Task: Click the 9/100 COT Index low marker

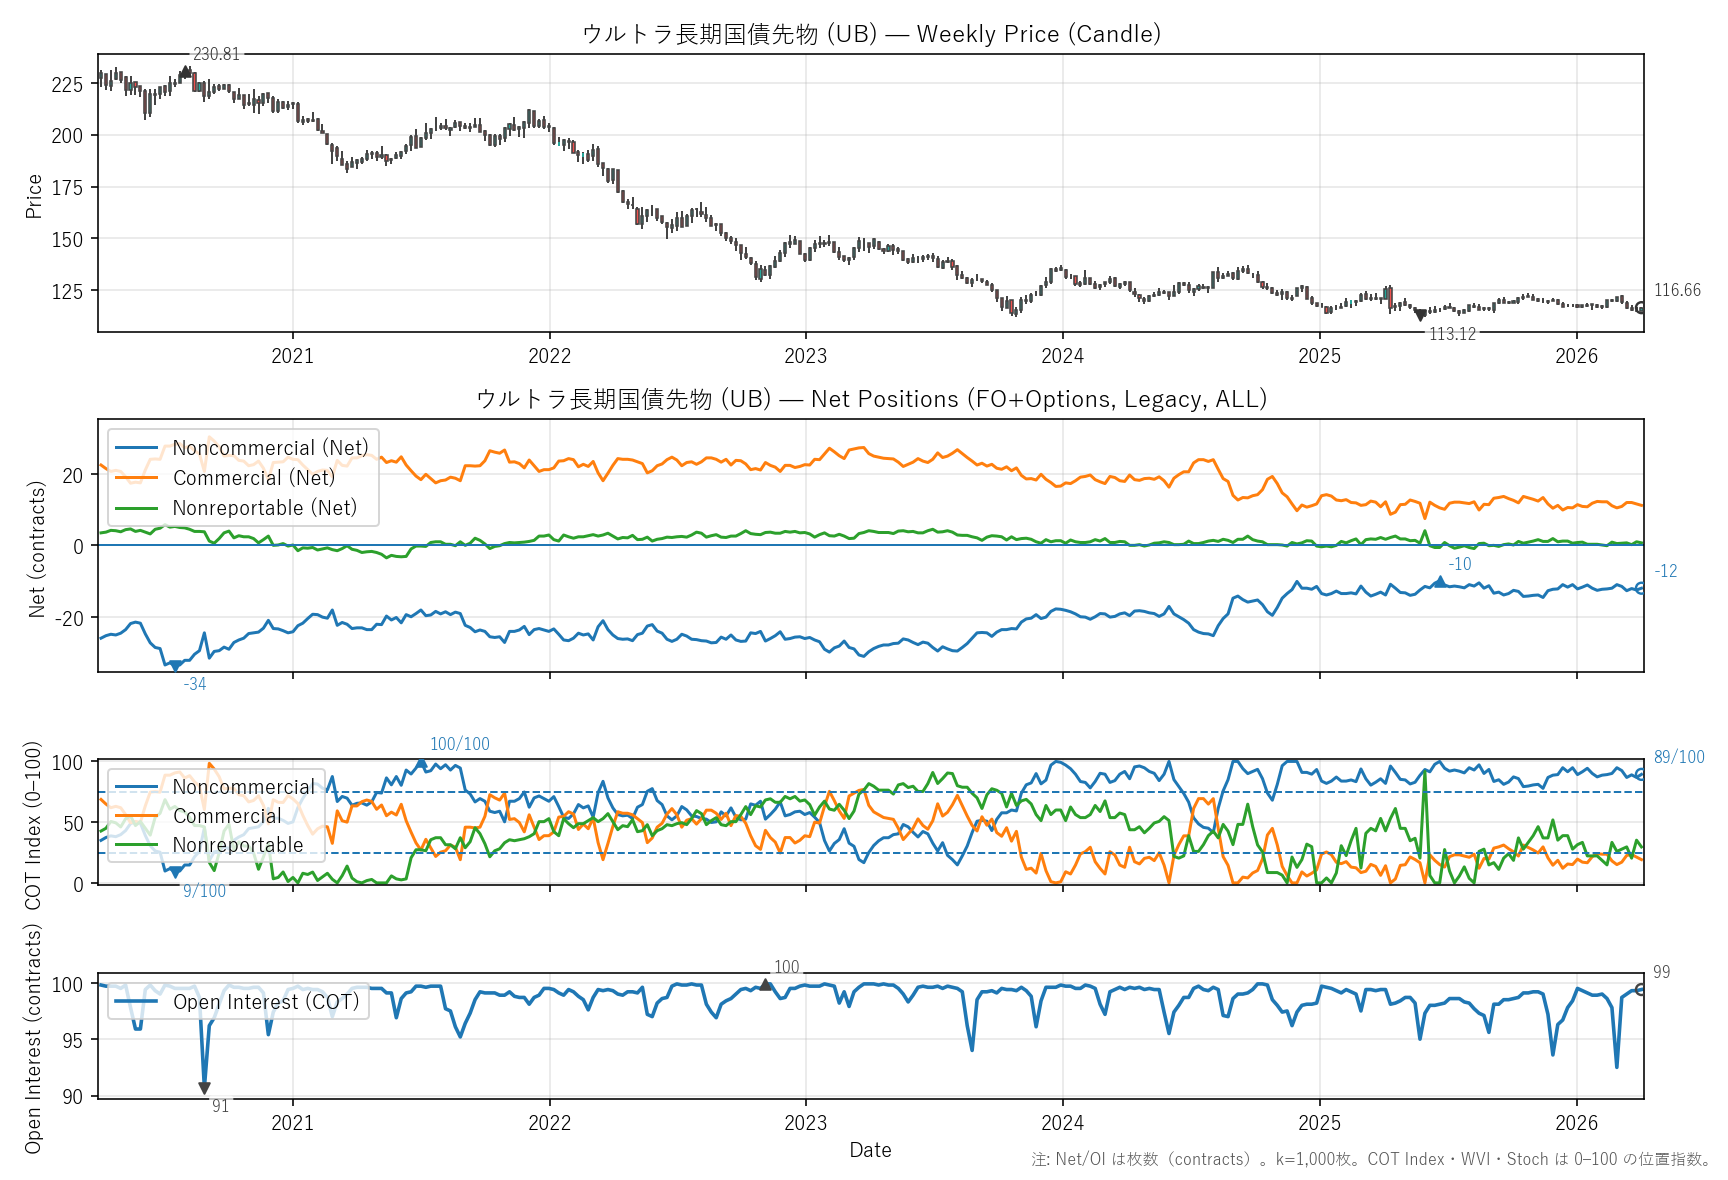Action: [176, 873]
